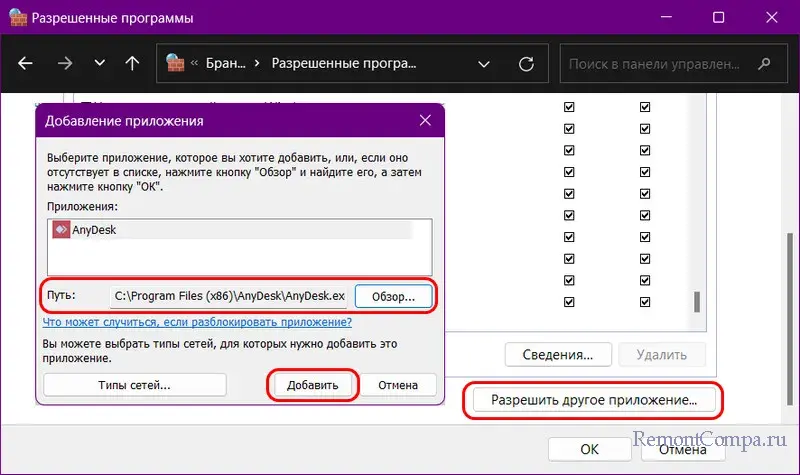Toggle eighth-row checkbox in left column
The width and height of the screenshot is (800, 475).
click(x=569, y=259)
